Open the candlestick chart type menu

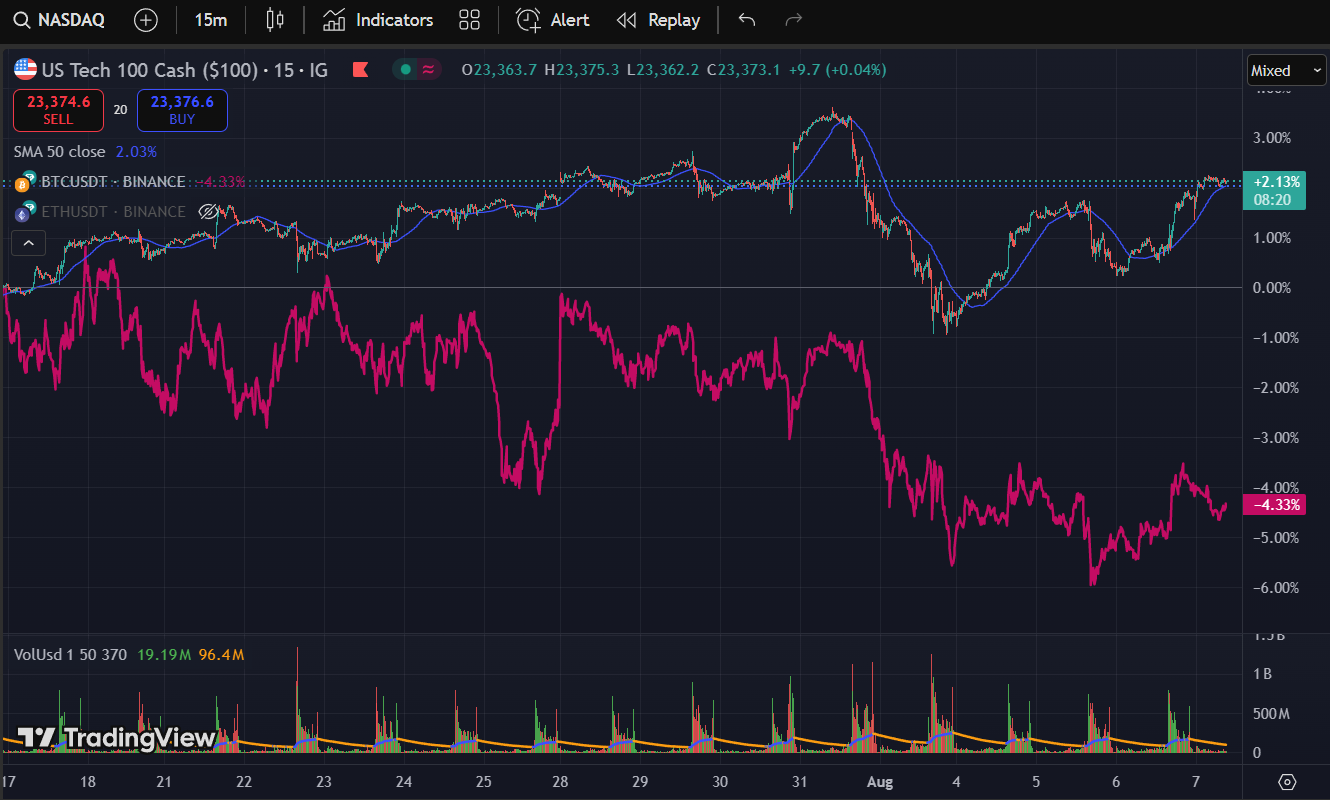tap(275, 20)
